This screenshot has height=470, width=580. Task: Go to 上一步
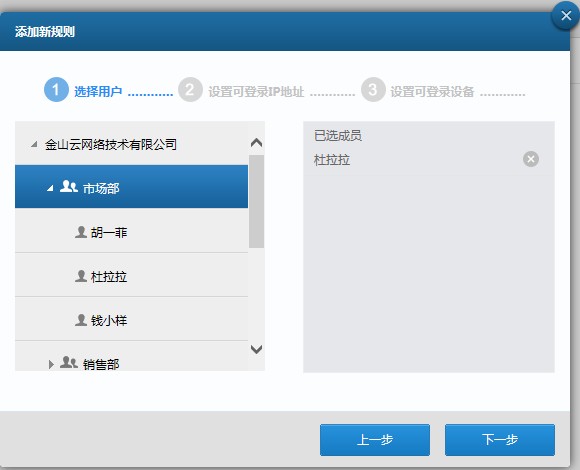coord(375,440)
